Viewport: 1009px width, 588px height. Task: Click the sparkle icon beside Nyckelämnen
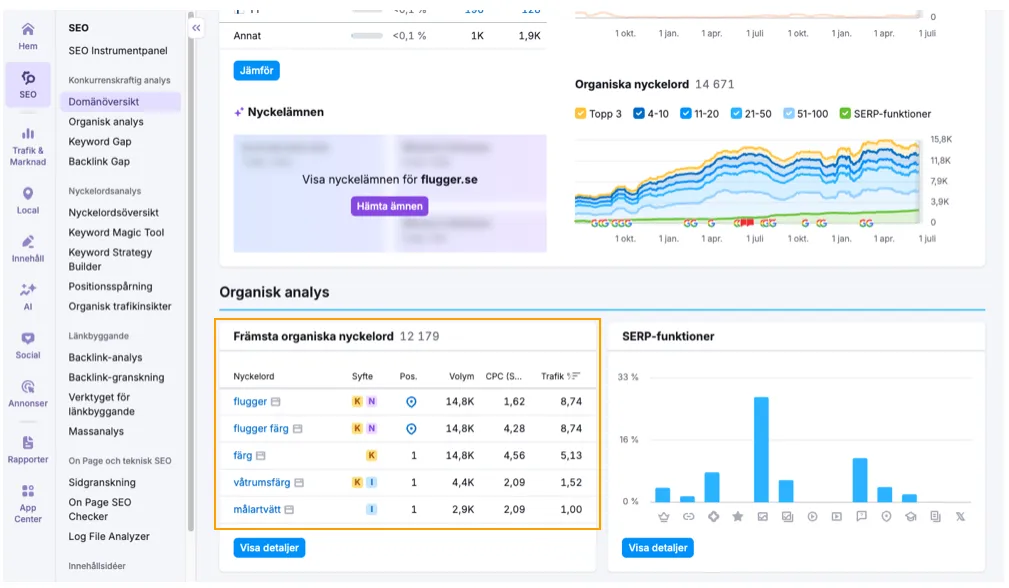click(239, 112)
